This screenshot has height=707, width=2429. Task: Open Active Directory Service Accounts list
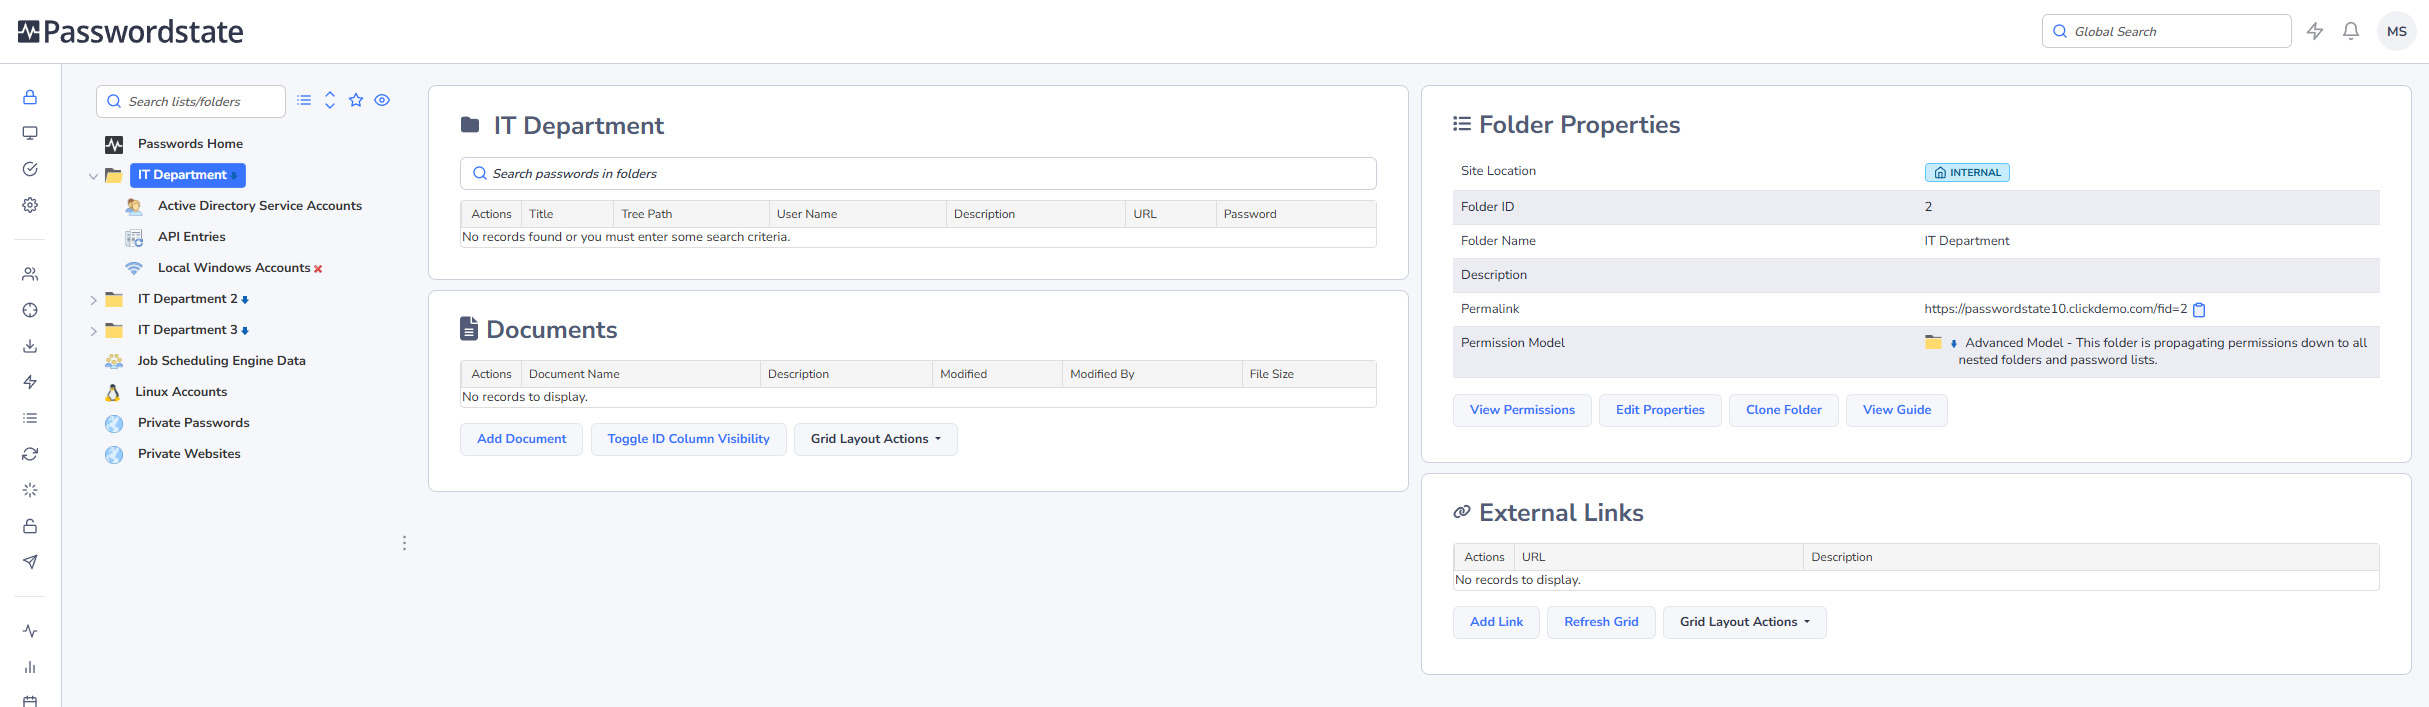259,206
